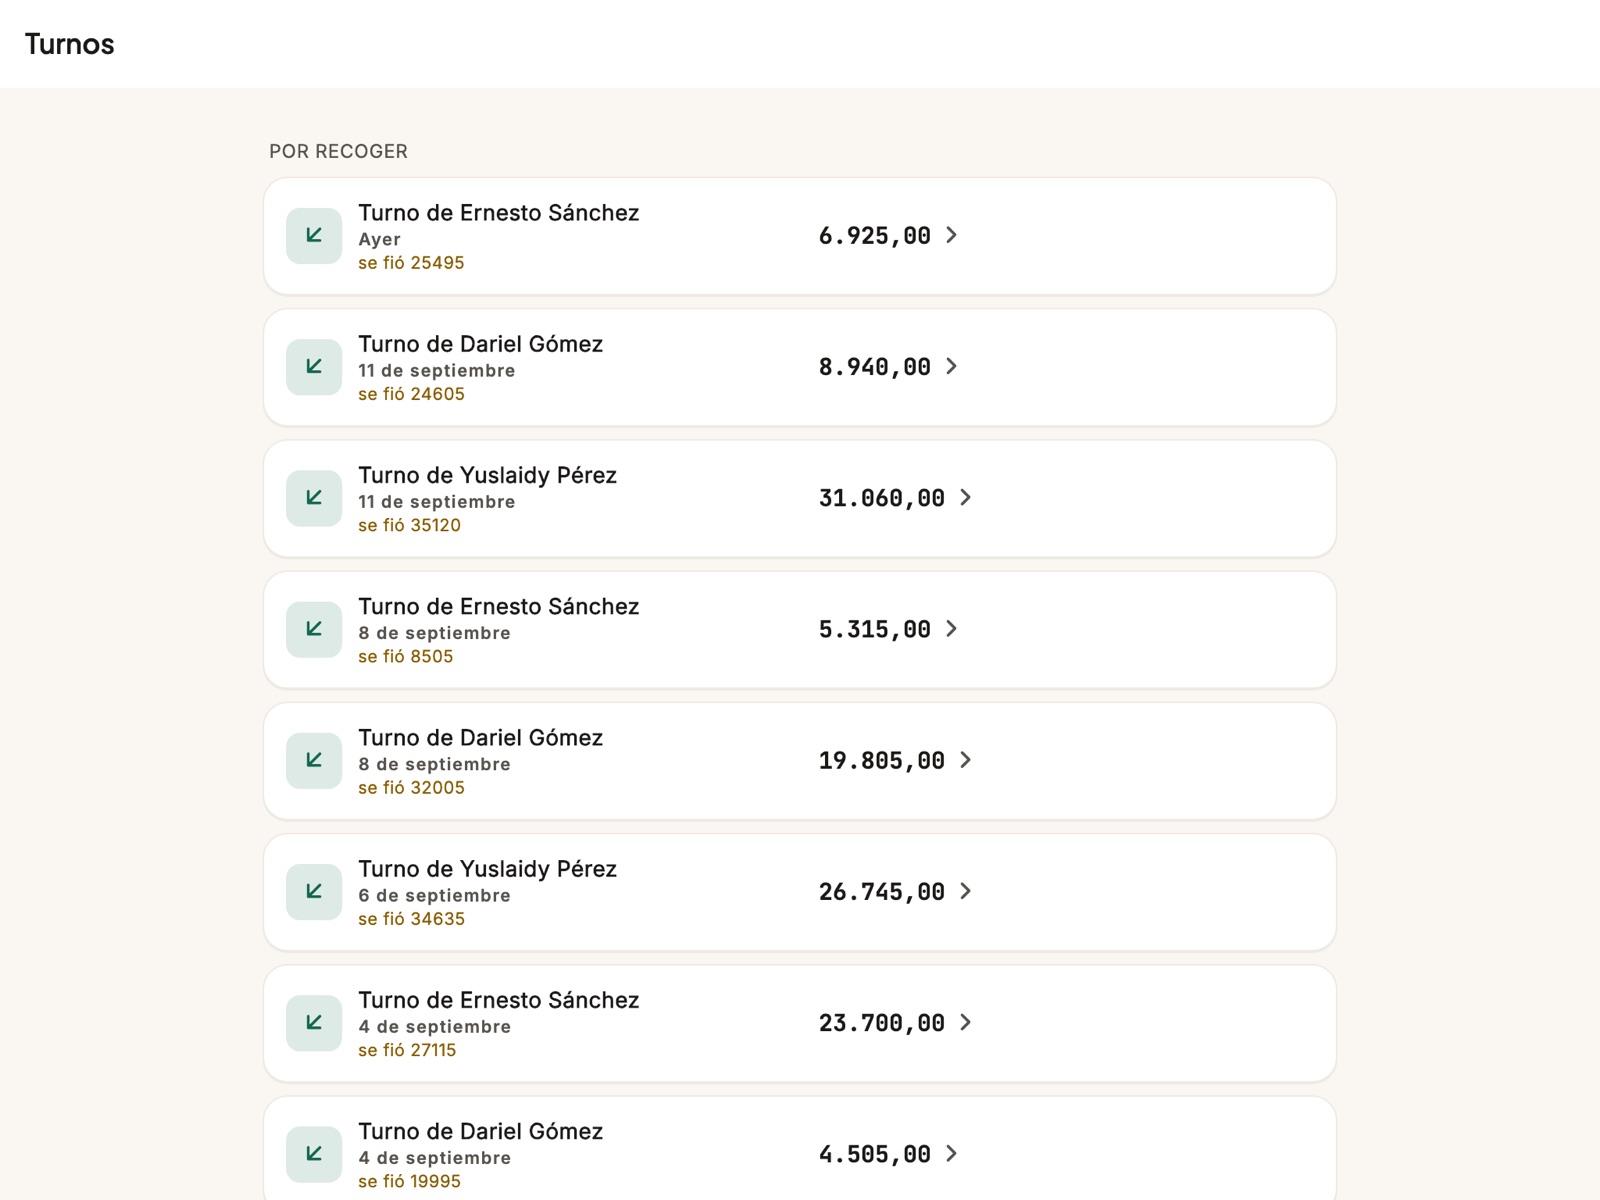Click the POR RECOGER section header
Image resolution: width=1600 pixels, height=1200 pixels.
339,151
